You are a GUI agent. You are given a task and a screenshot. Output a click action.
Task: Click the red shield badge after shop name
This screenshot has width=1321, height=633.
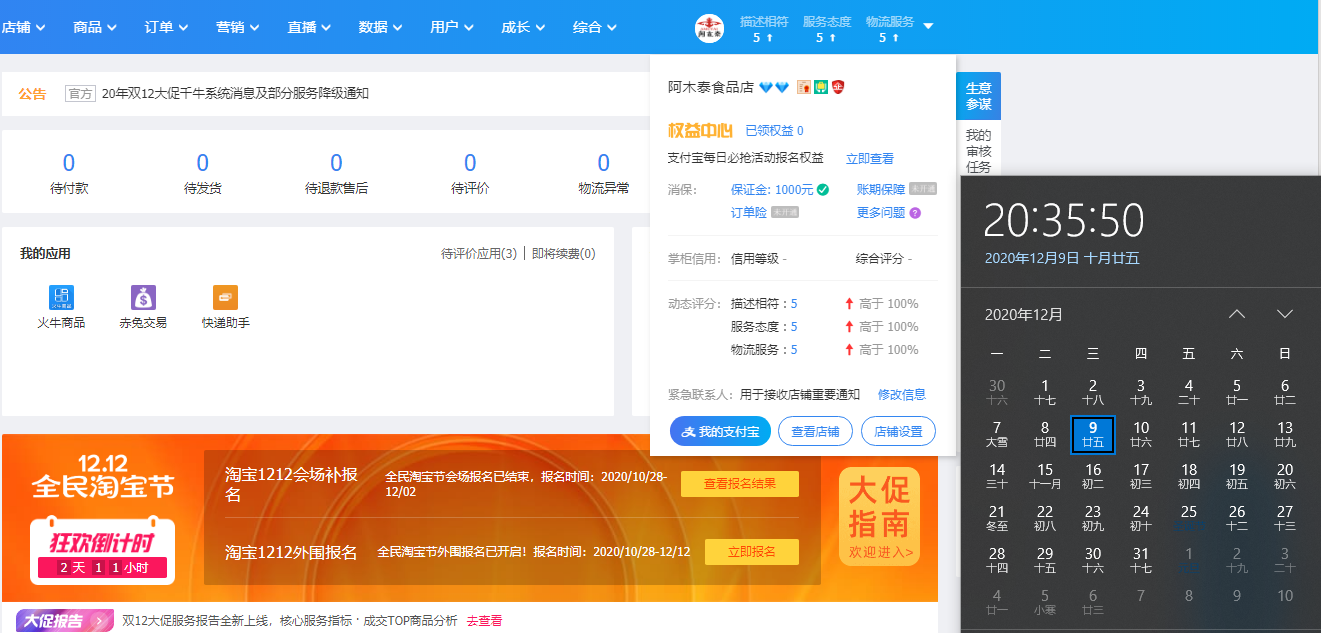point(838,88)
